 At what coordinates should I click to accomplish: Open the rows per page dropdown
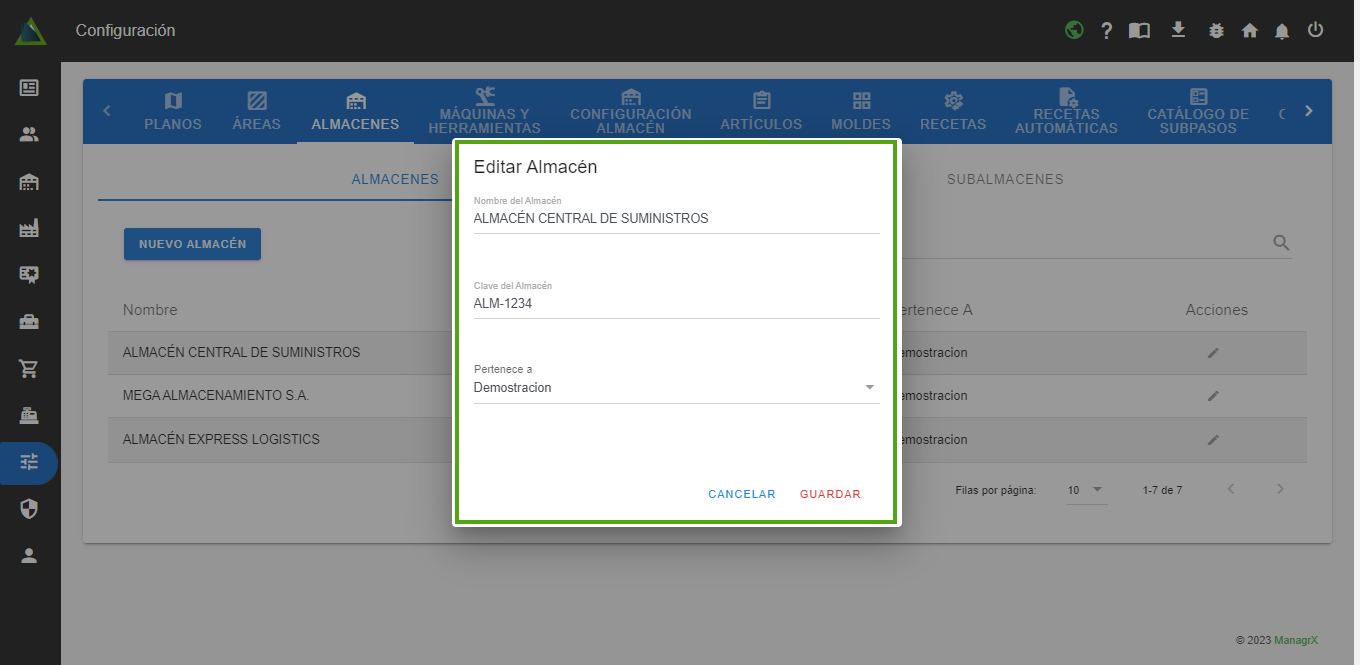point(1086,490)
